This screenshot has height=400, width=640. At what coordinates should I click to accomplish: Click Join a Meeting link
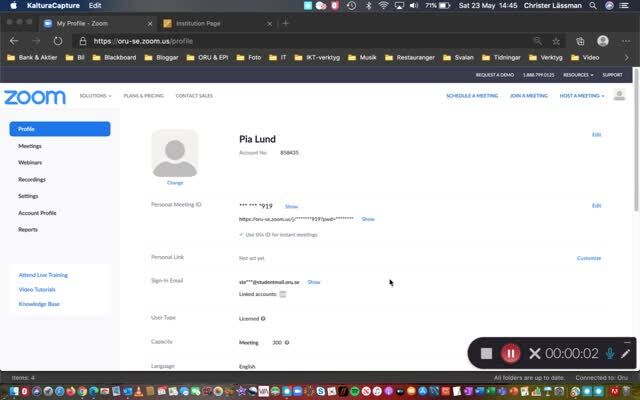[x=529, y=96]
